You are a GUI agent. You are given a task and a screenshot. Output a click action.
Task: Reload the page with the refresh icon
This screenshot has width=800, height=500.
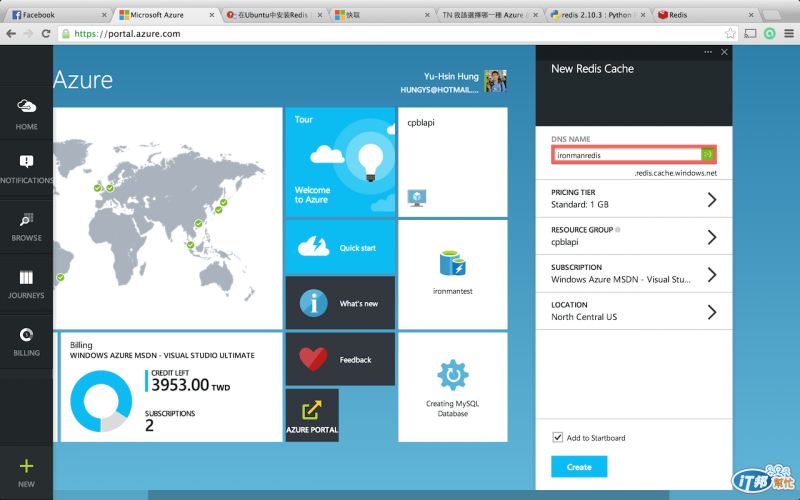46,34
